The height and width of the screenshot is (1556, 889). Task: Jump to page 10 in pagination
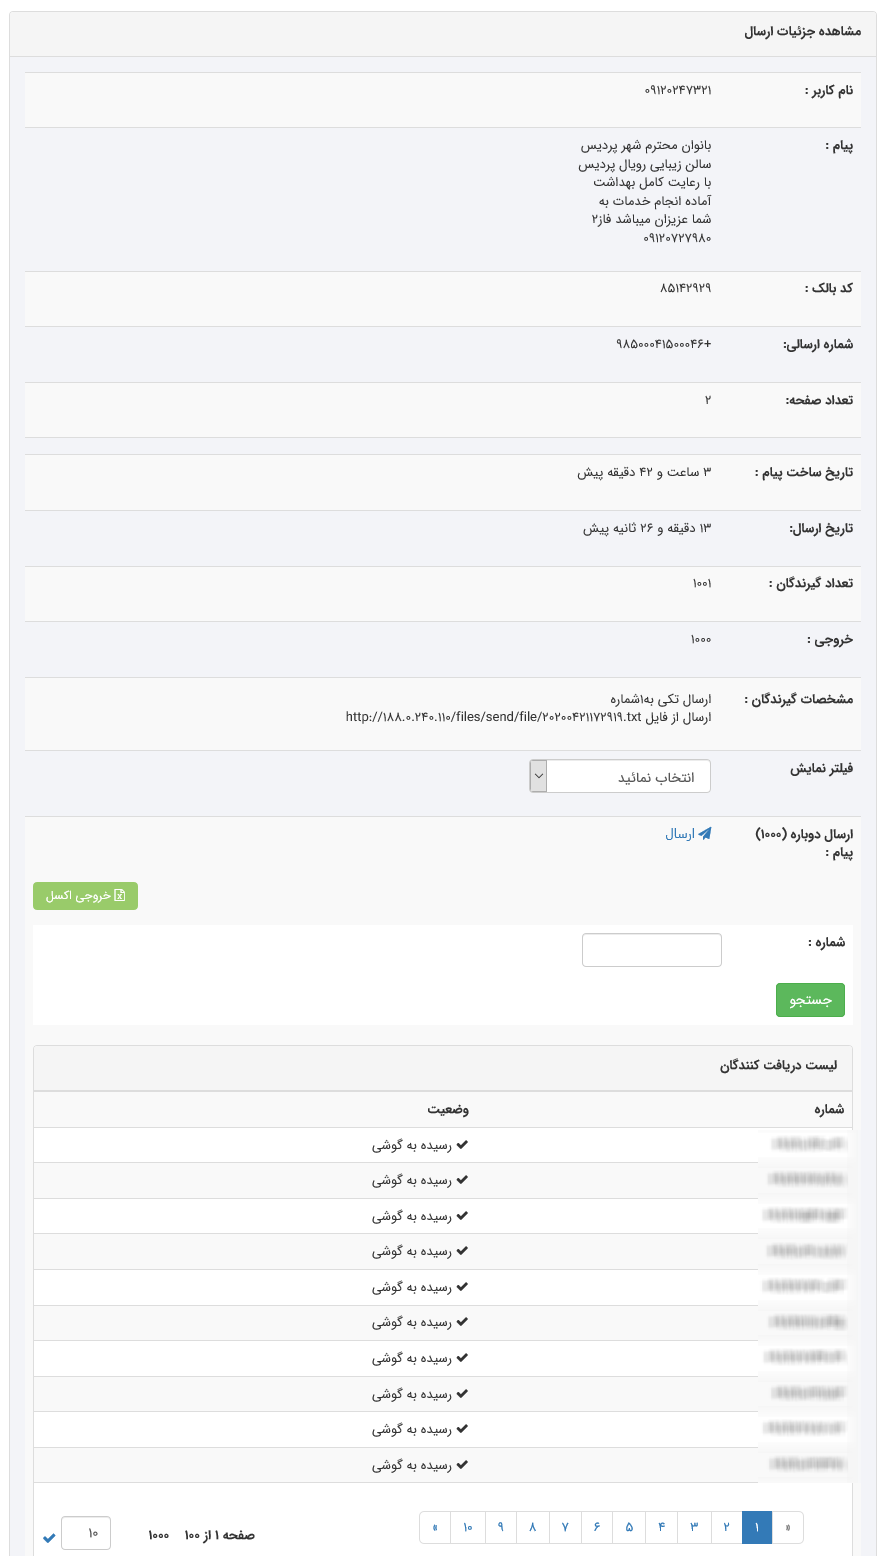467,1527
